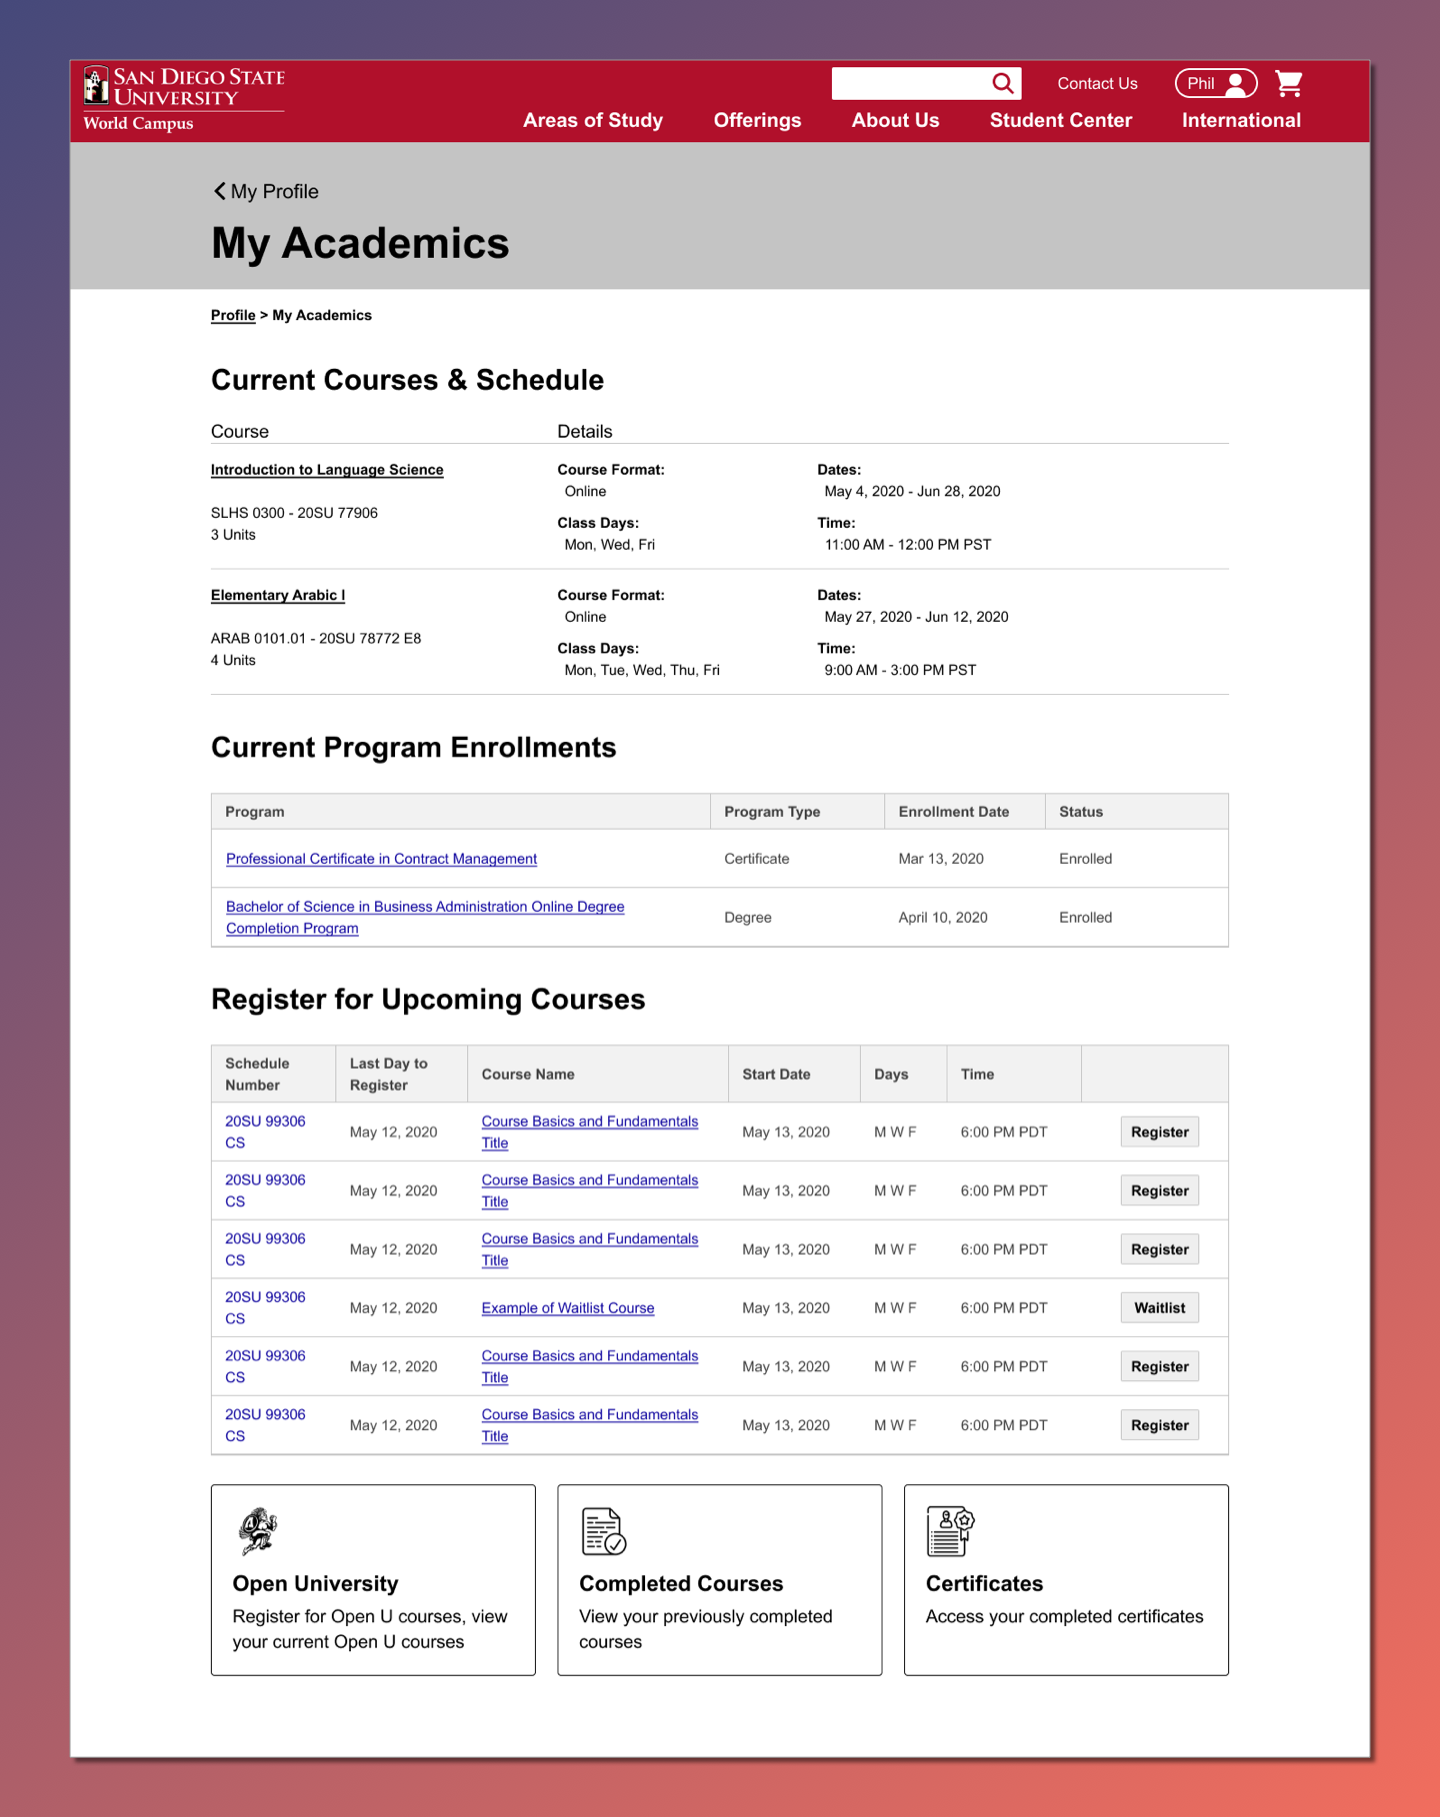Open the Student Center menu
This screenshot has height=1817, width=1440.
(x=1061, y=120)
